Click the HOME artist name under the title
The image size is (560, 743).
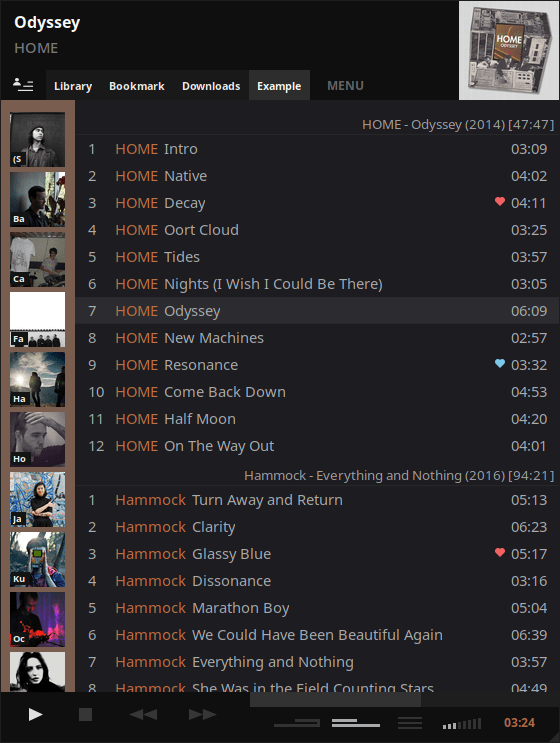[x=36, y=48]
